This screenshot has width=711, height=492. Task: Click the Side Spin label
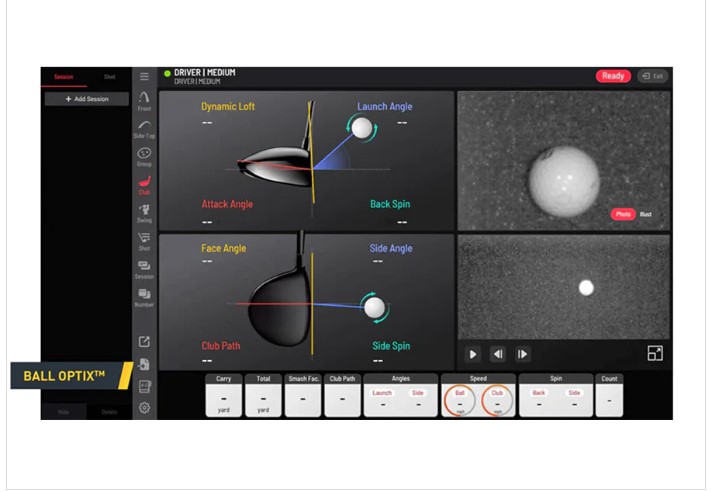[391, 346]
